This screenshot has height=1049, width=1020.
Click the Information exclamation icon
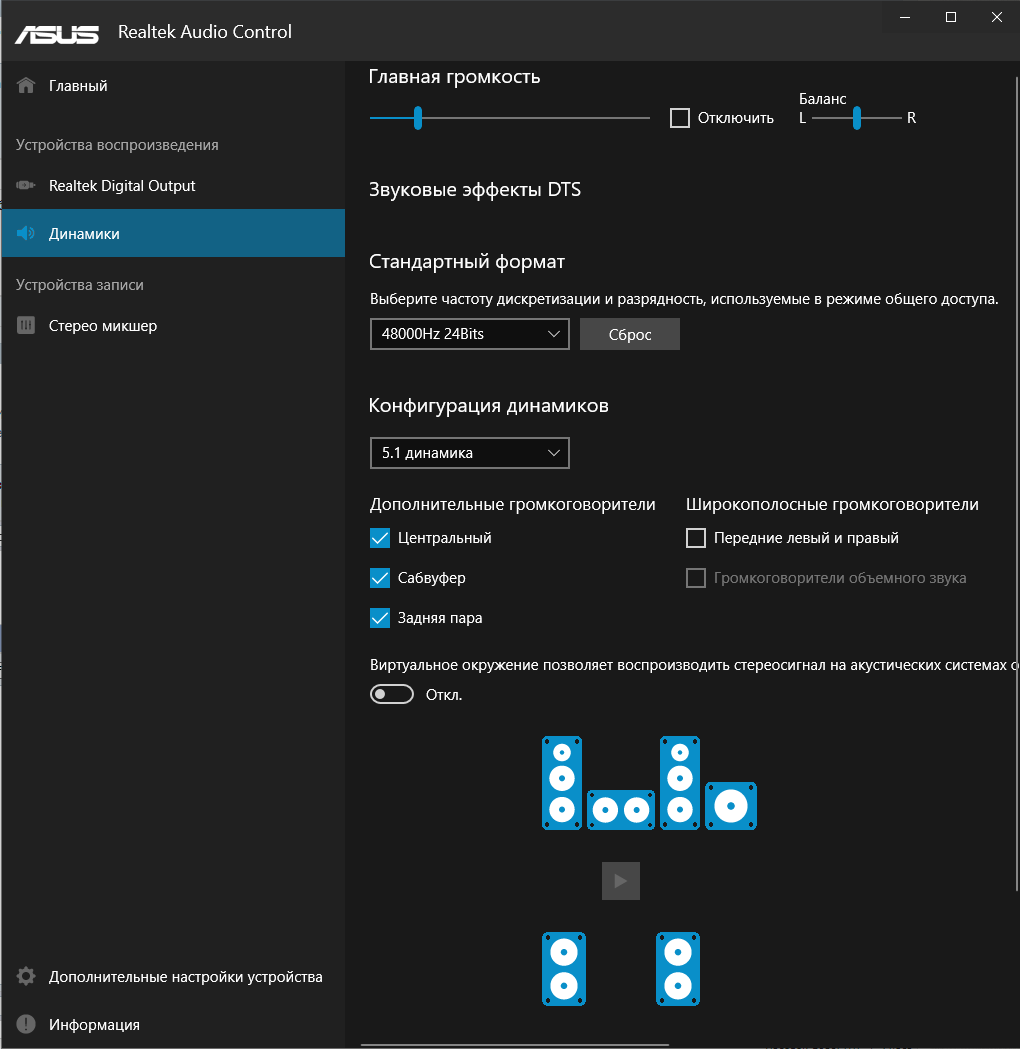[27, 1025]
